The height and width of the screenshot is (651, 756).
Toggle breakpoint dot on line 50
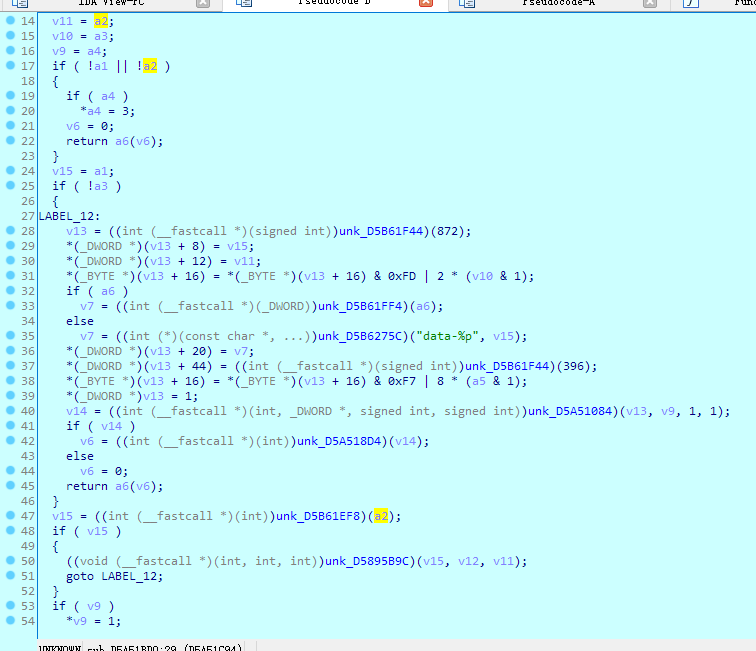pos(10,560)
